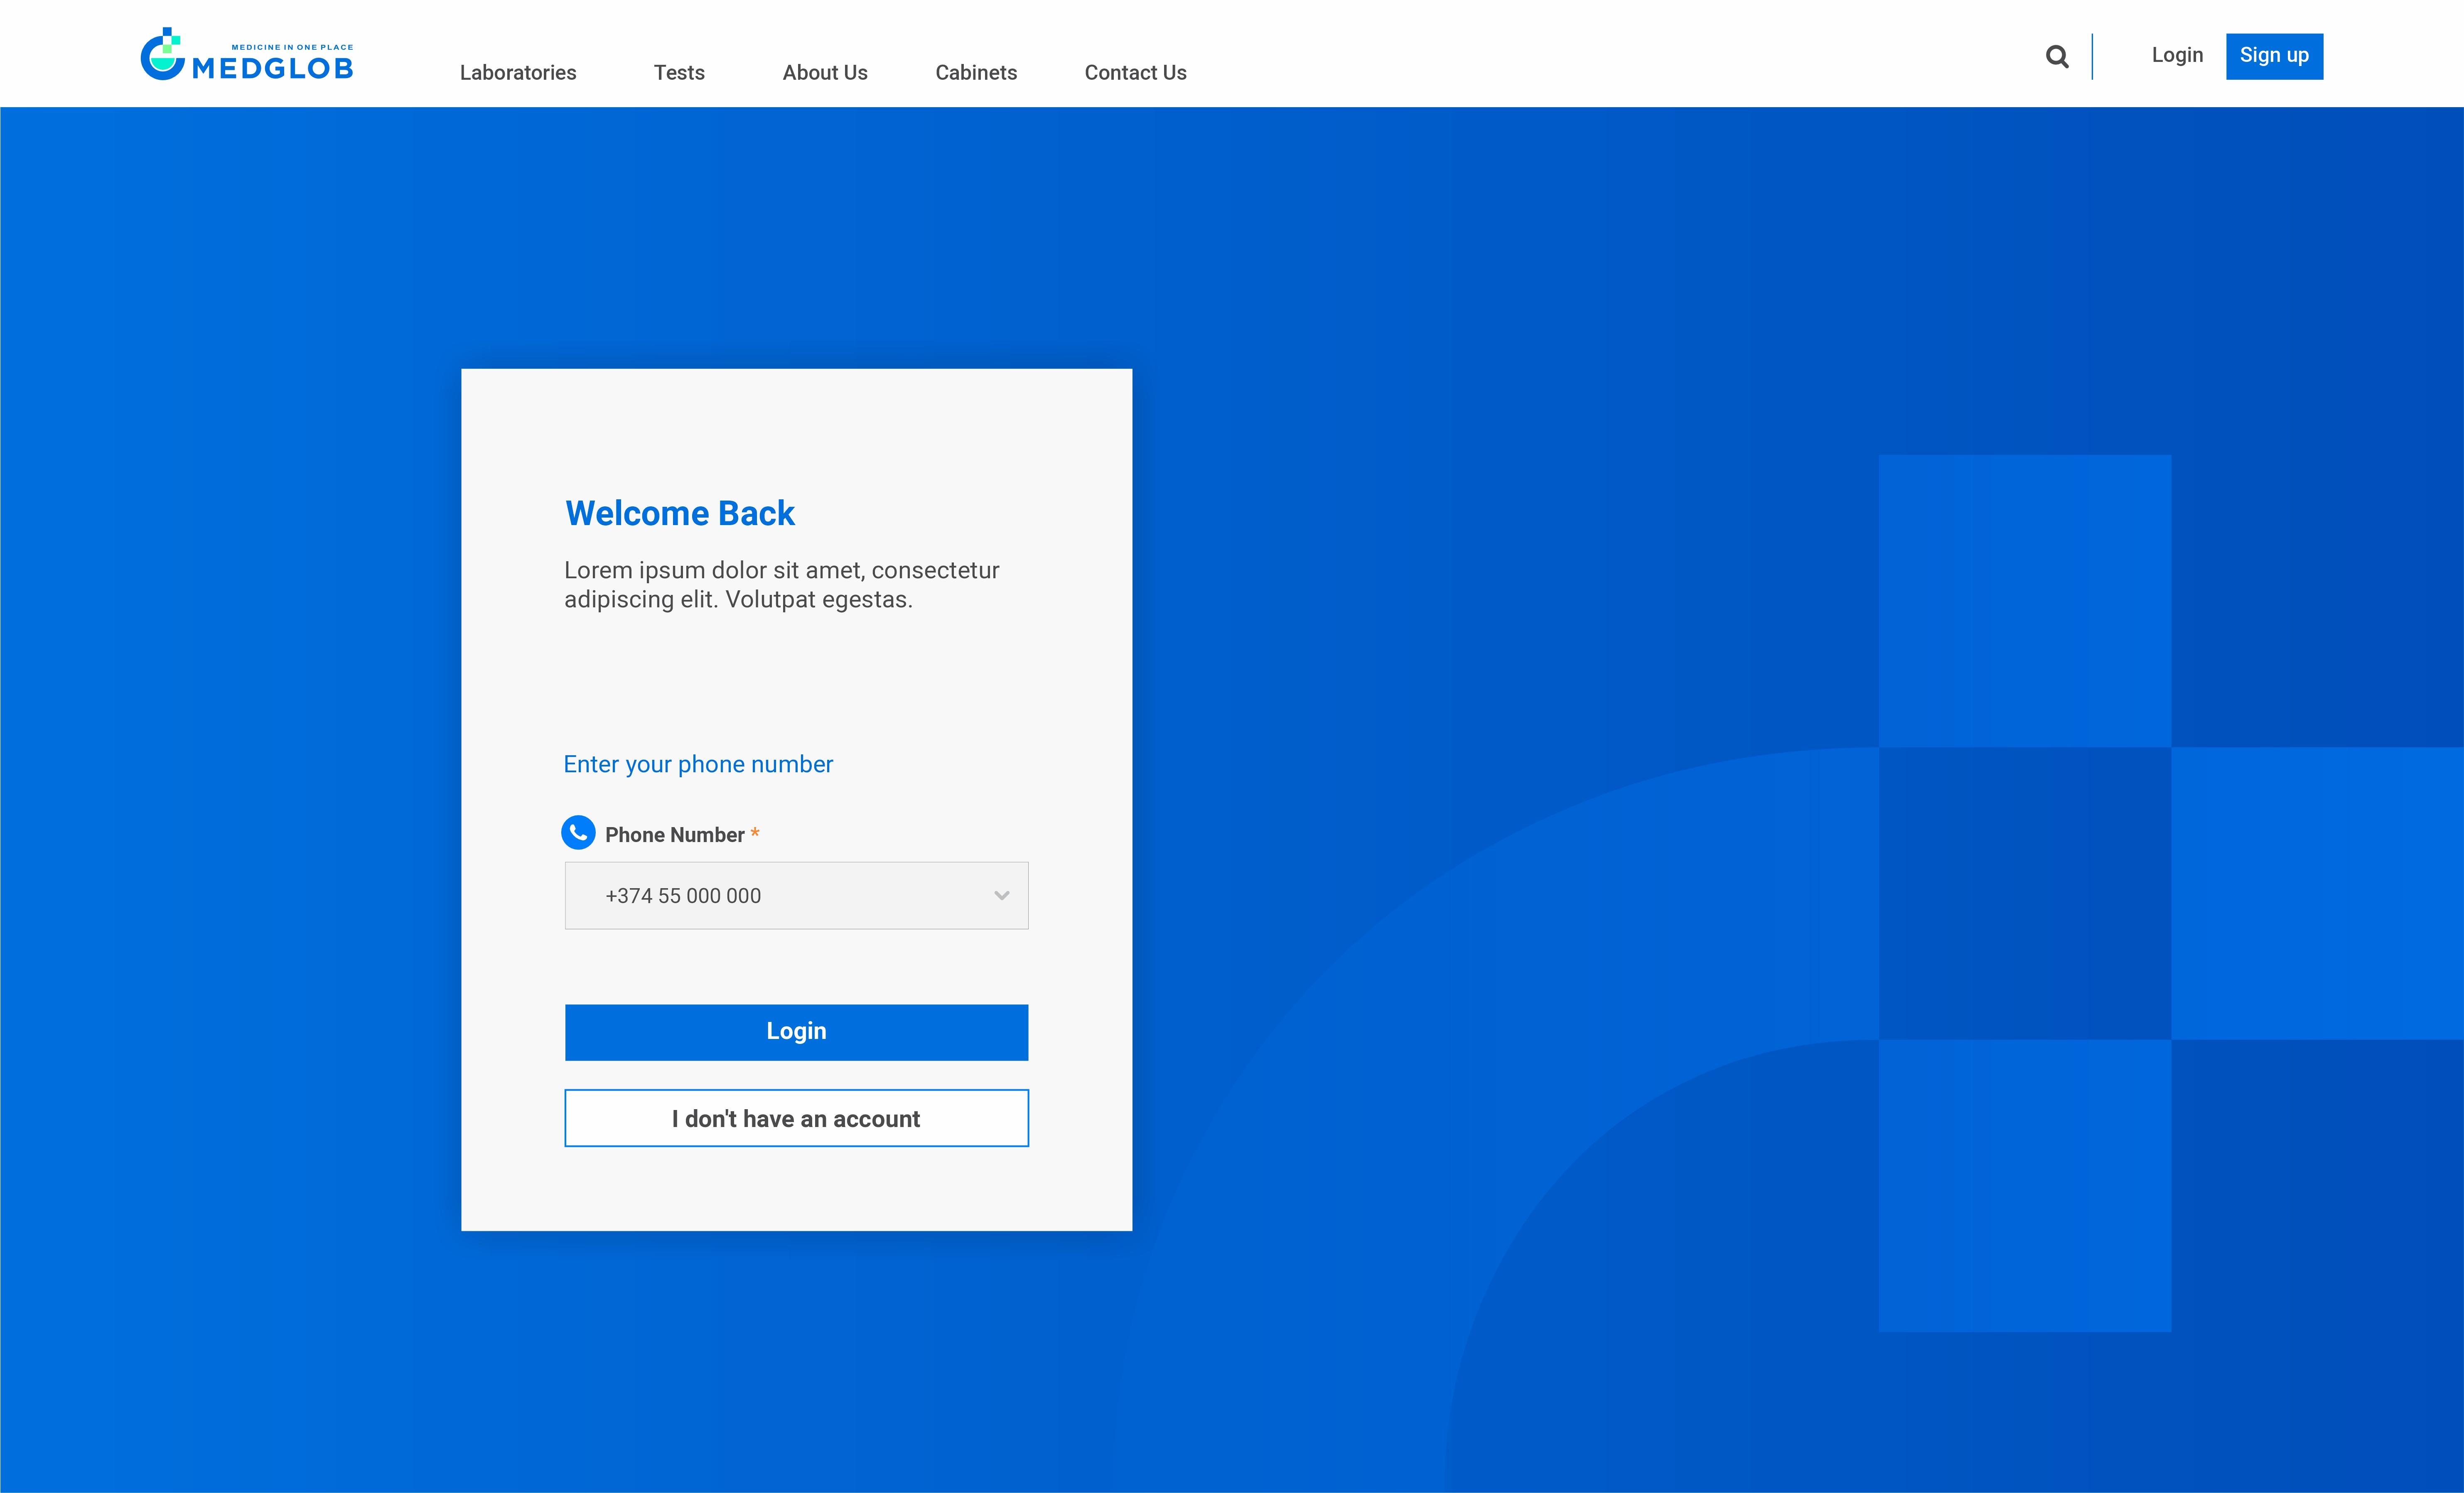Click "I don't have an account"
The image size is (2464, 1493).
click(796, 1118)
